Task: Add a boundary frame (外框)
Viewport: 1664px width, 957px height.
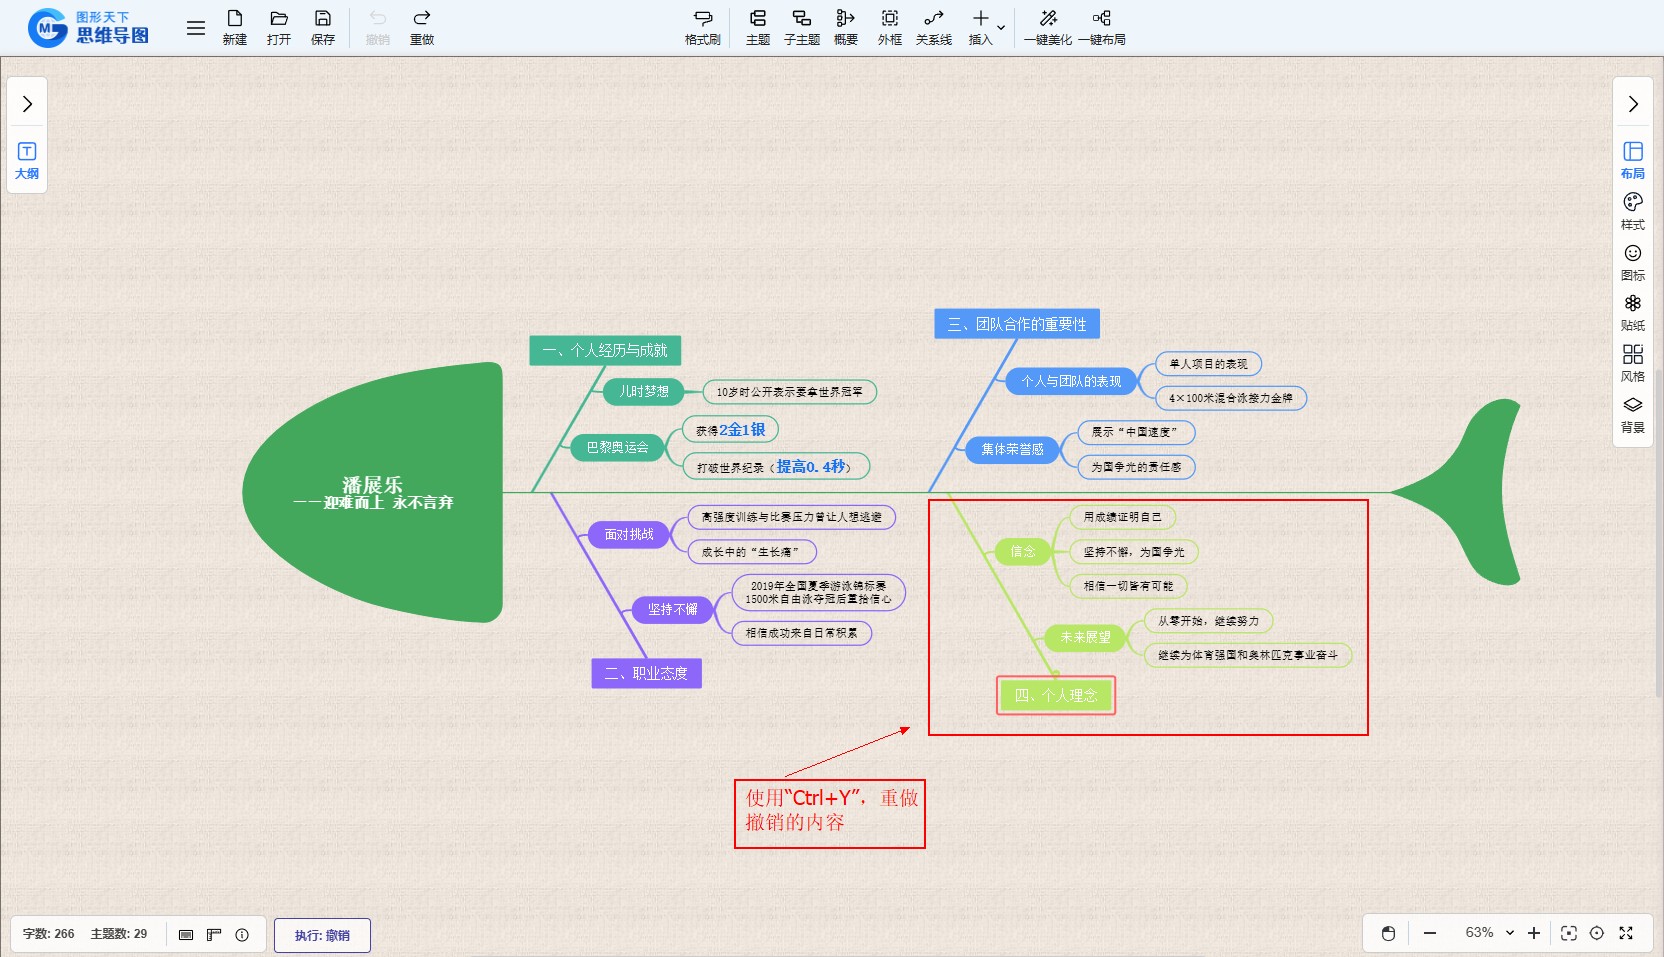Action: pos(889,27)
